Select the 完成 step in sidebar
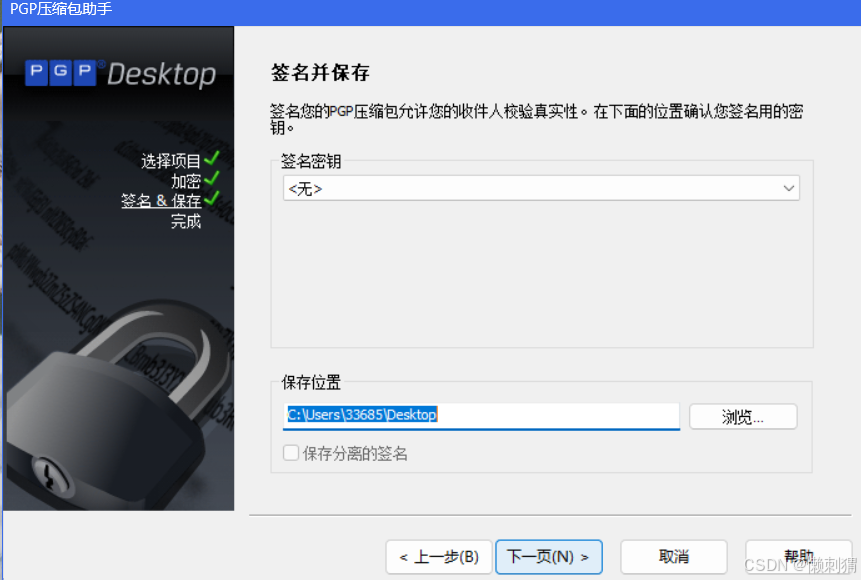 tap(186, 221)
